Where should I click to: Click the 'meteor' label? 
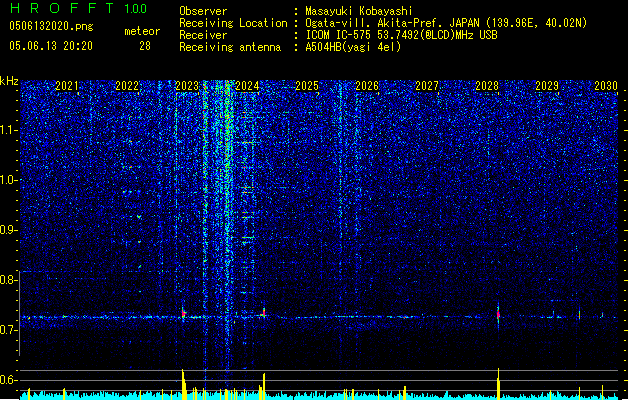[142, 31]
